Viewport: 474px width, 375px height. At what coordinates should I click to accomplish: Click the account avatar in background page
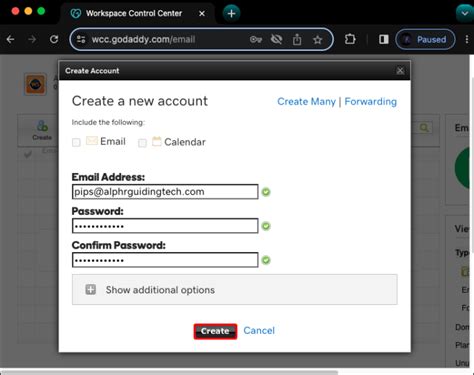coord(35,84)
